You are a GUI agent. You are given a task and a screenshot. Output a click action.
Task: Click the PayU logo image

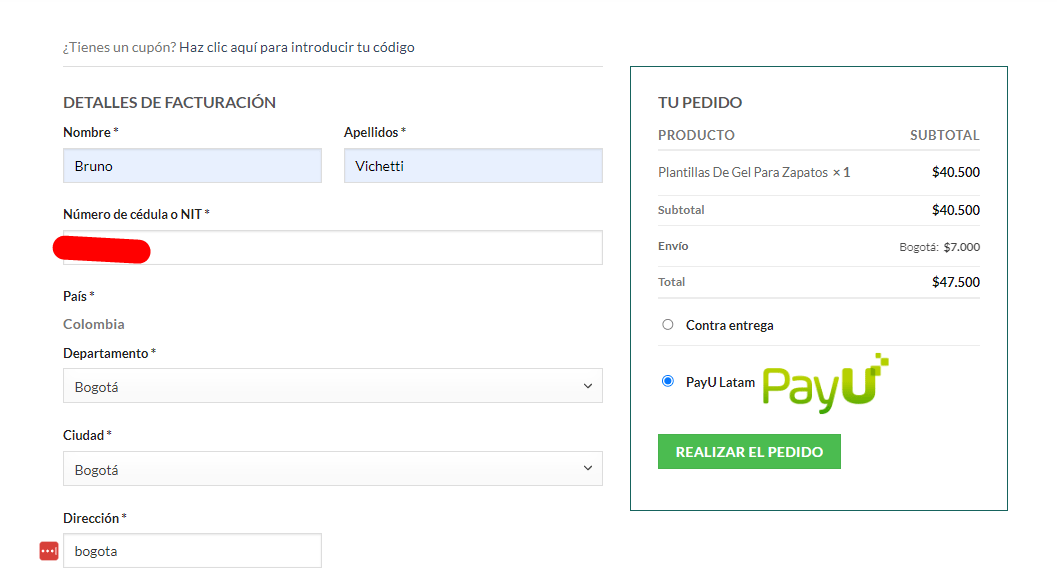click(825, 382)
